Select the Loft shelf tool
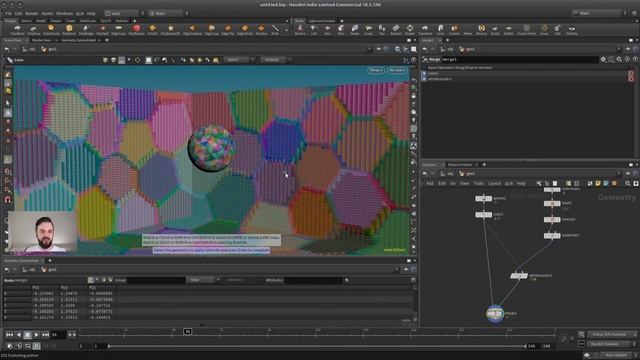This screenshot has width=640, height=360. (x=314, y=29)
